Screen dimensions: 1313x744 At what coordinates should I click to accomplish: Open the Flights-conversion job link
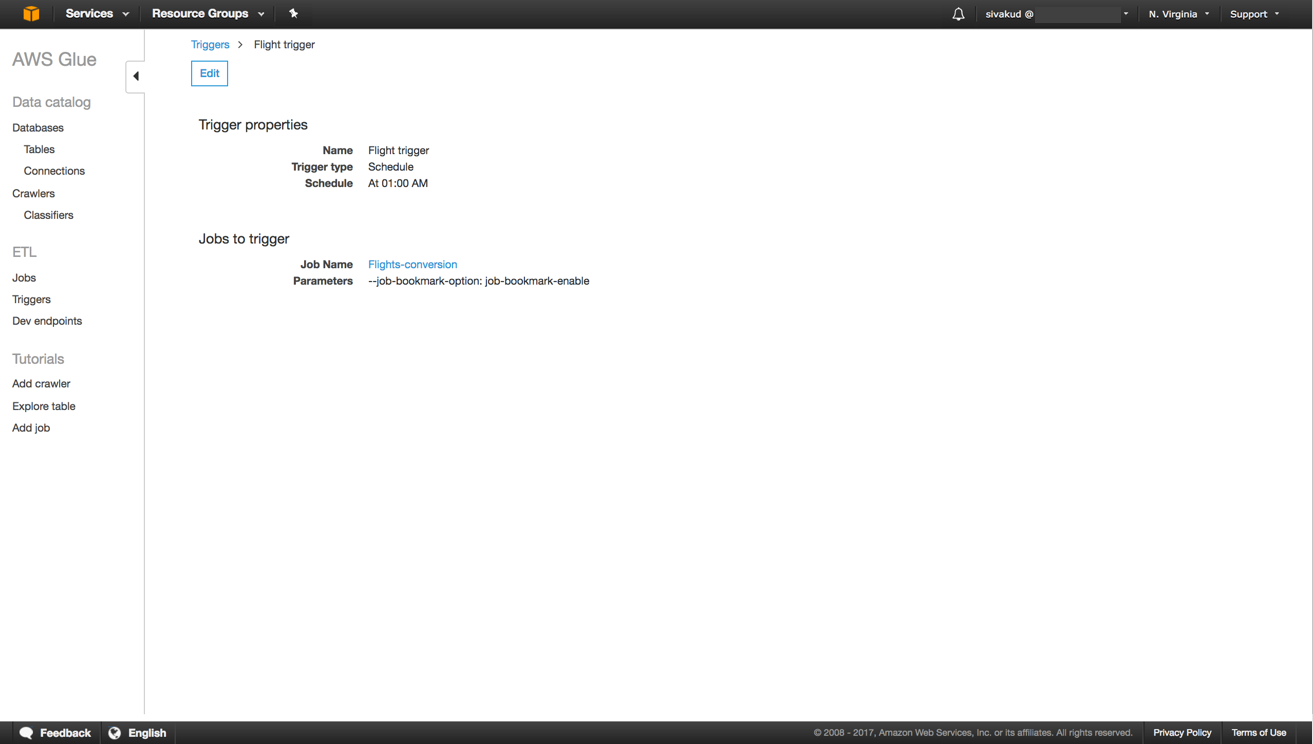pyautogui.click(x=412, y=265)
